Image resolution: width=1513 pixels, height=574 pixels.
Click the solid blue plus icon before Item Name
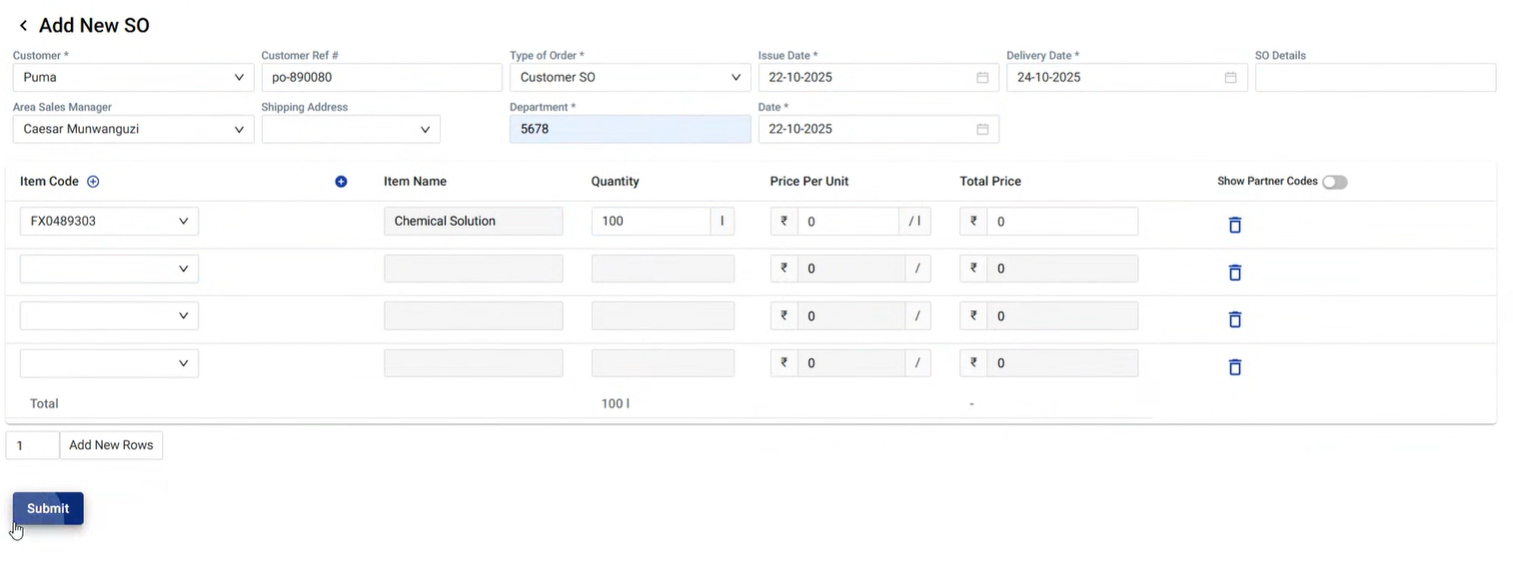[341, 182]
